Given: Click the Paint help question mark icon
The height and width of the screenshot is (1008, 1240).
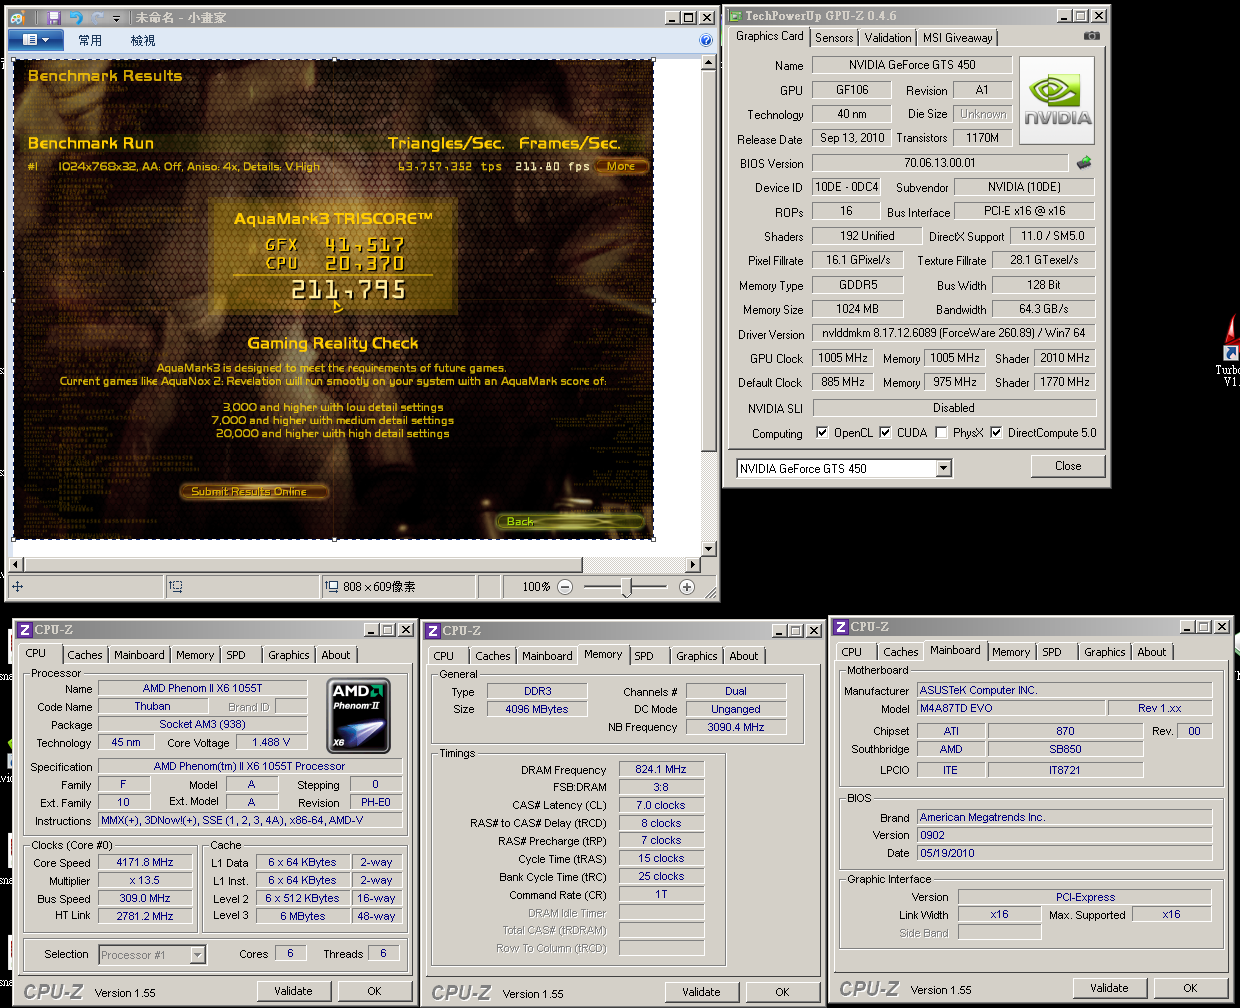Looking at the screenshot, I should point(706,40).
